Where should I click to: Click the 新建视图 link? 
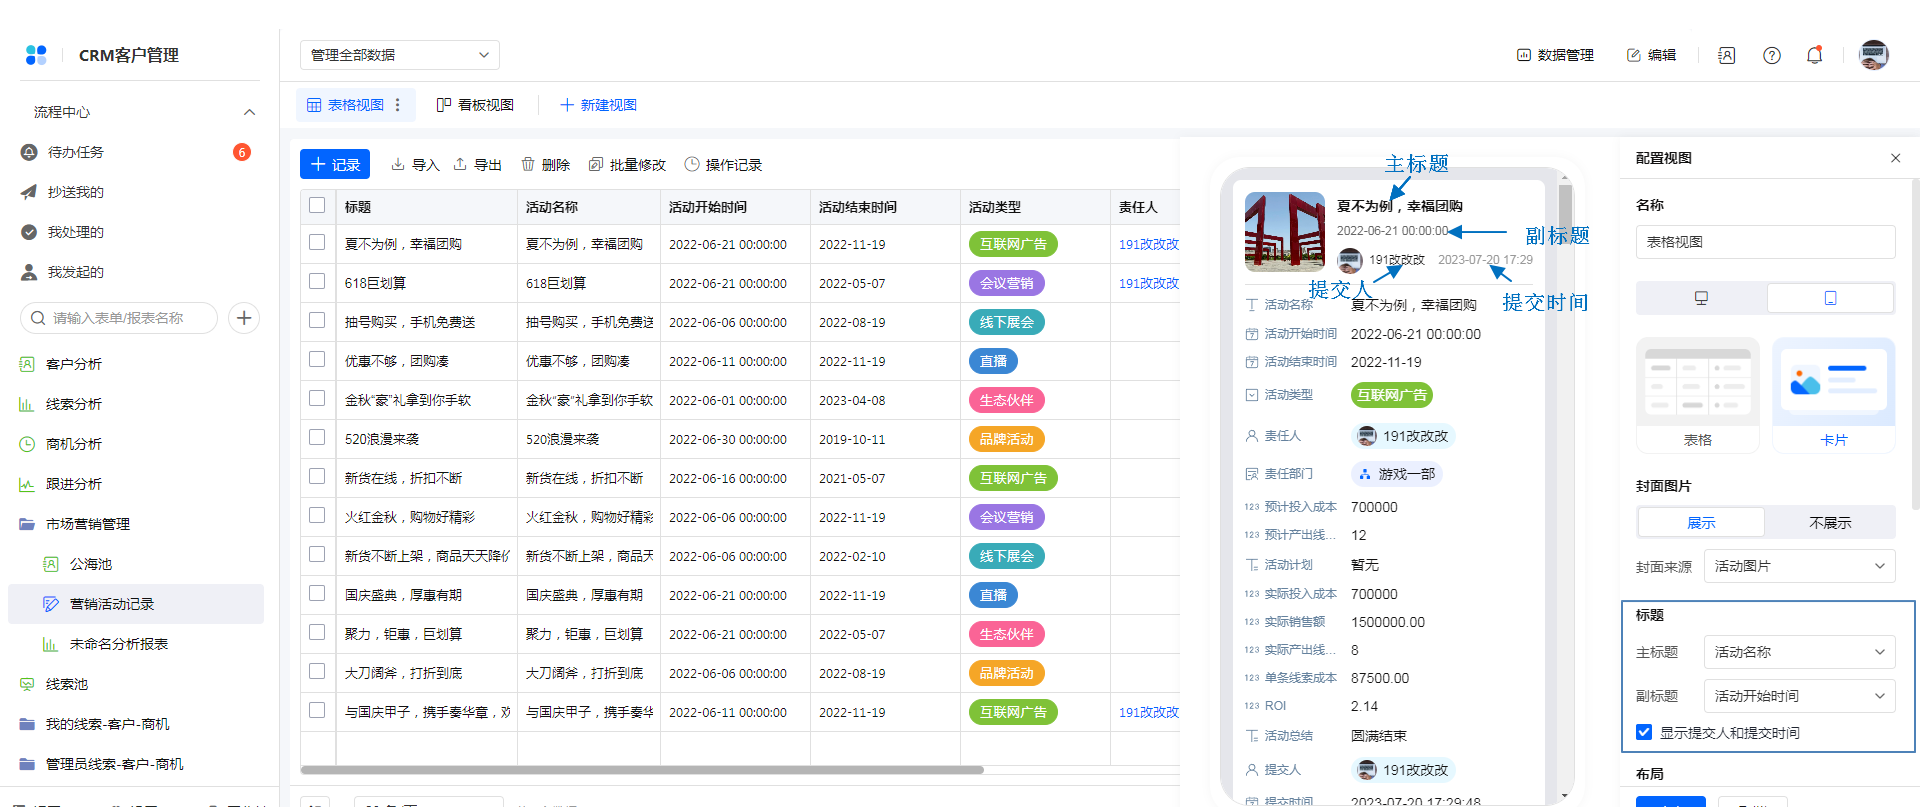598,105
